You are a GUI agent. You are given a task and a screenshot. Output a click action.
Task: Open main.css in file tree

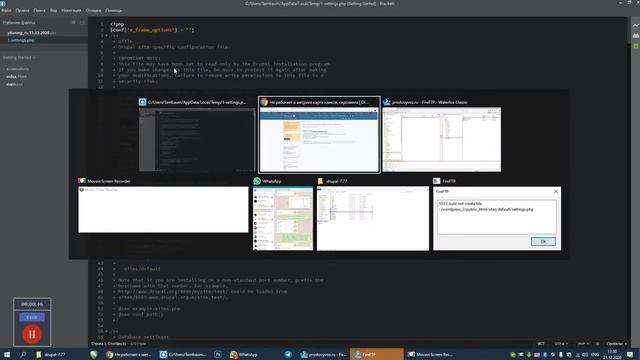point(14,84)
